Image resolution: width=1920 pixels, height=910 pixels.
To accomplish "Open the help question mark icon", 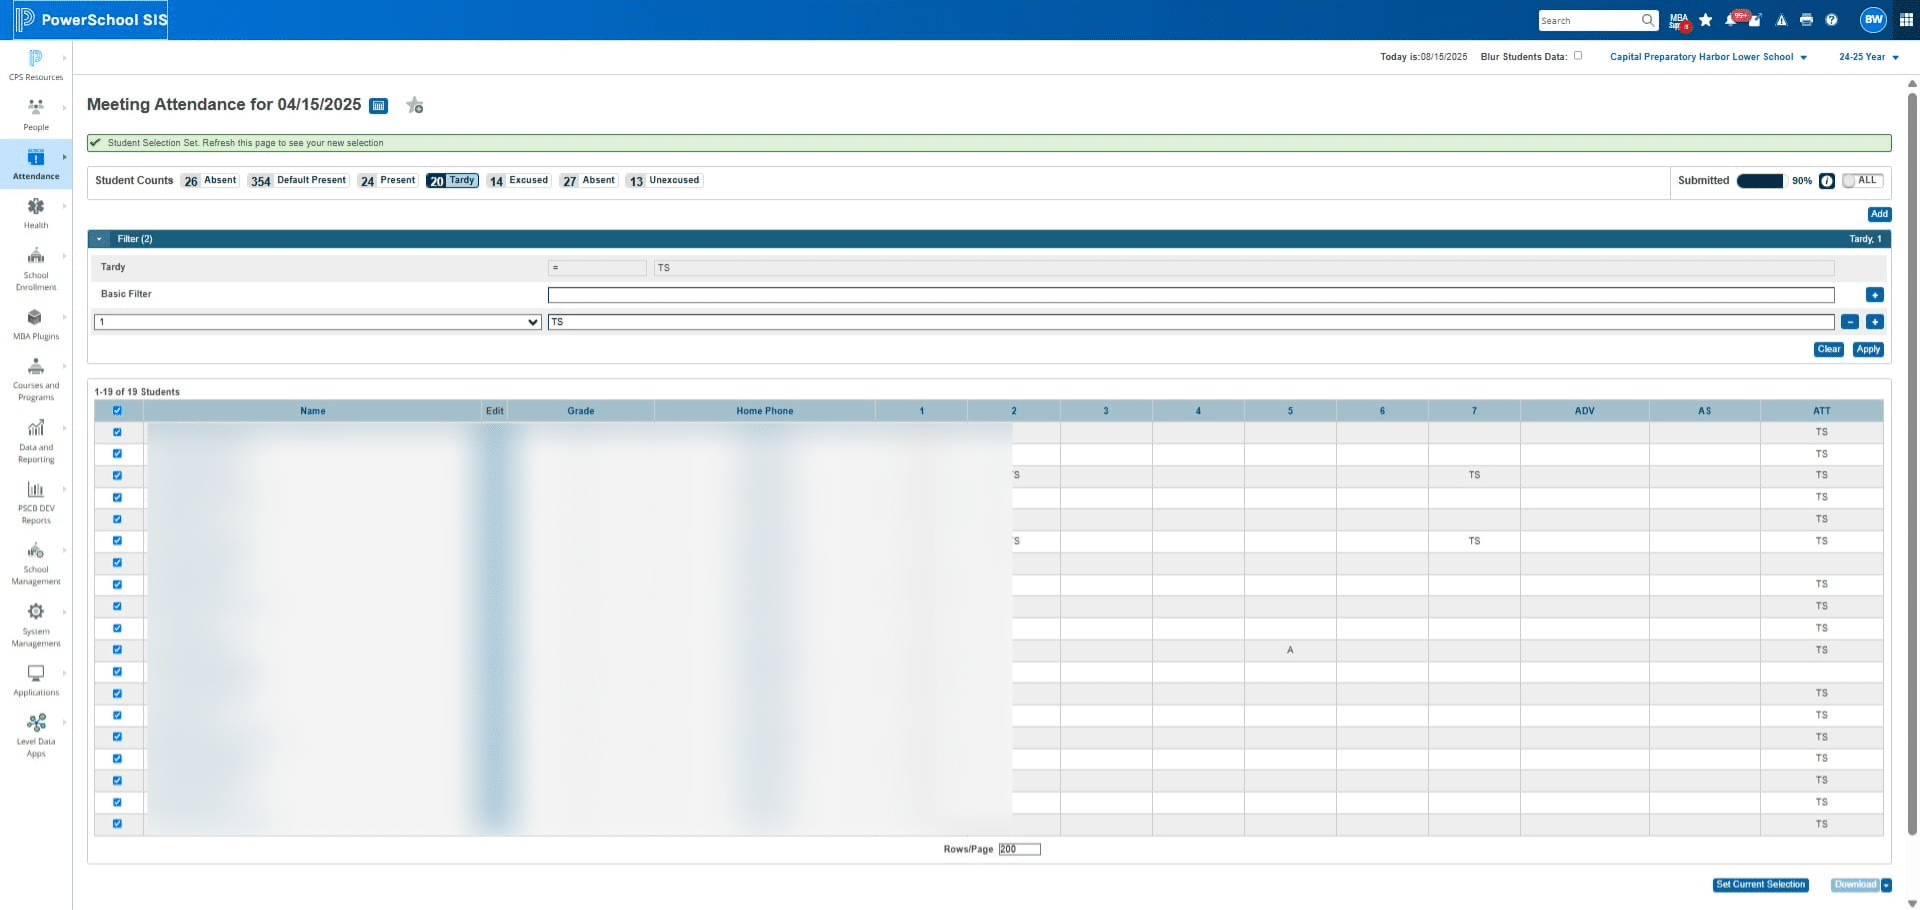I will pos(1831,20).
